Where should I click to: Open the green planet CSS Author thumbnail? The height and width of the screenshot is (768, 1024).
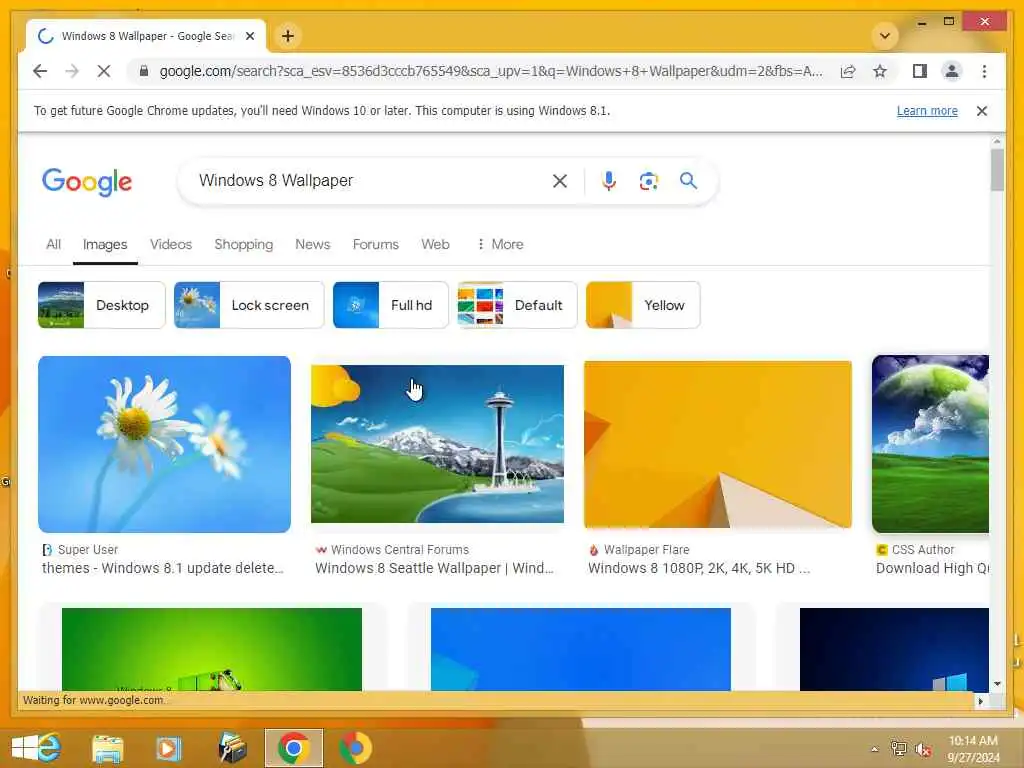tap(930, 444)
